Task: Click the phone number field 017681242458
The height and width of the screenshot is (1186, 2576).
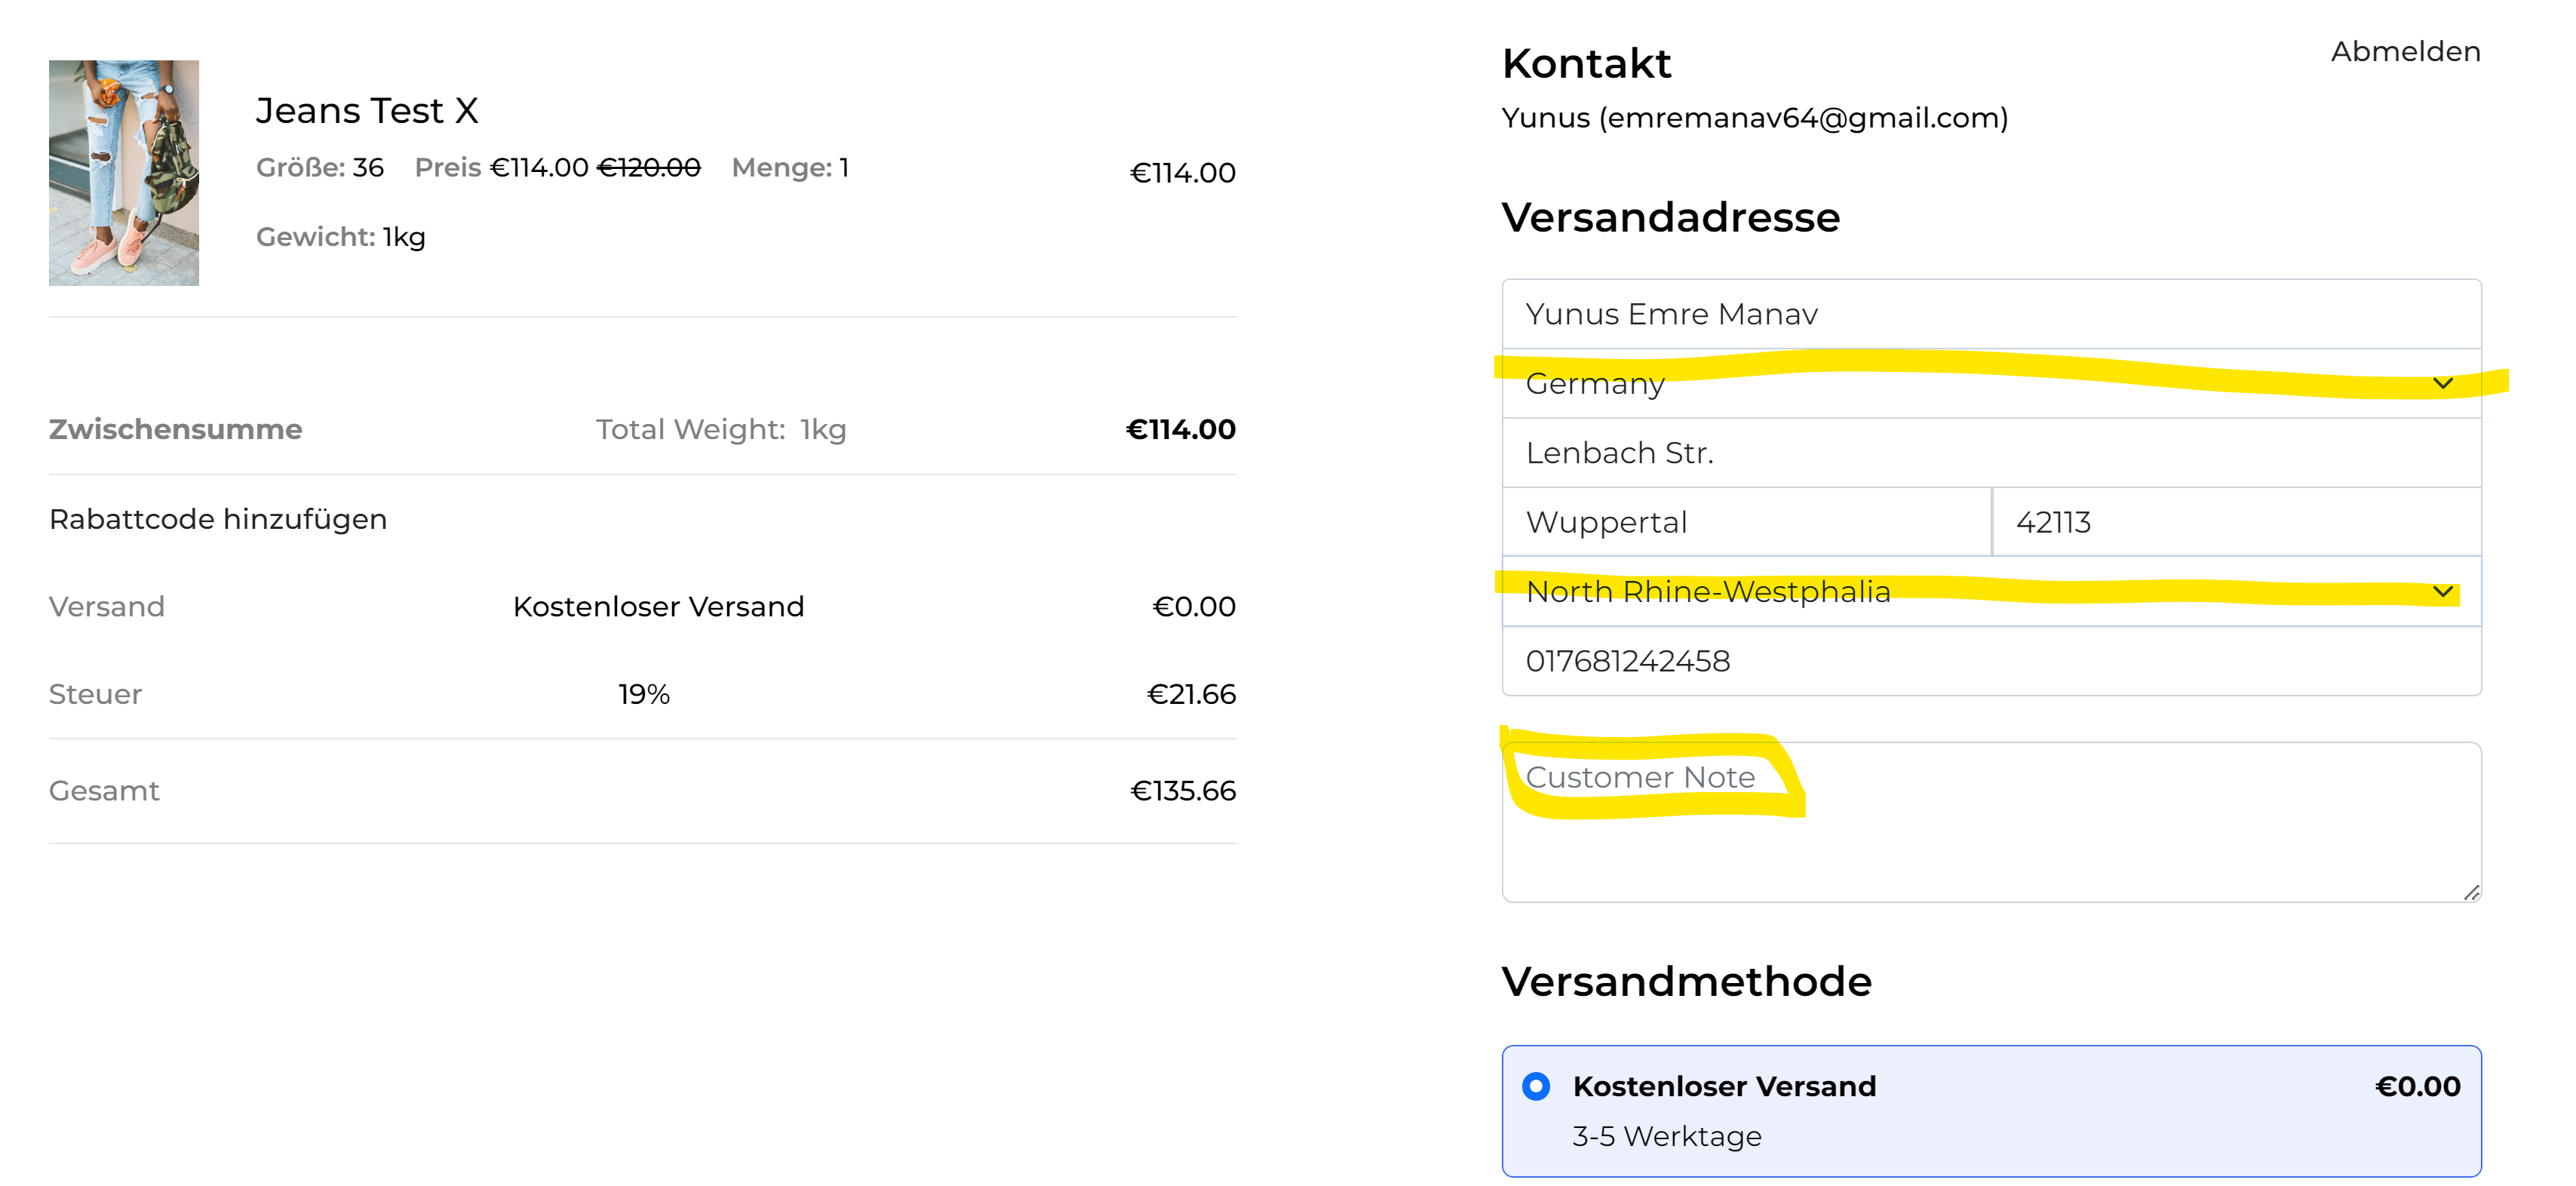Action: point(1990,661)
